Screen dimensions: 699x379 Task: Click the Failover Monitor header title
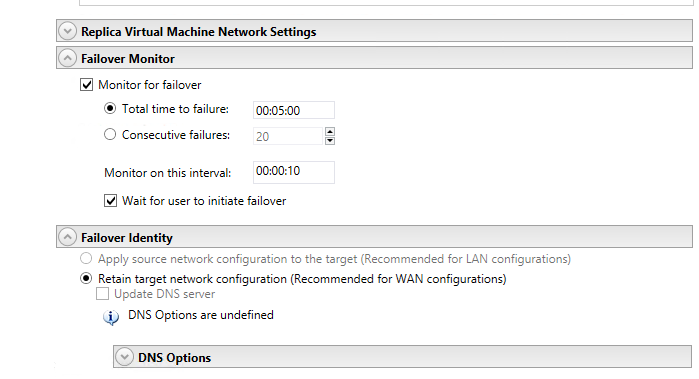(x=128, y=59)
